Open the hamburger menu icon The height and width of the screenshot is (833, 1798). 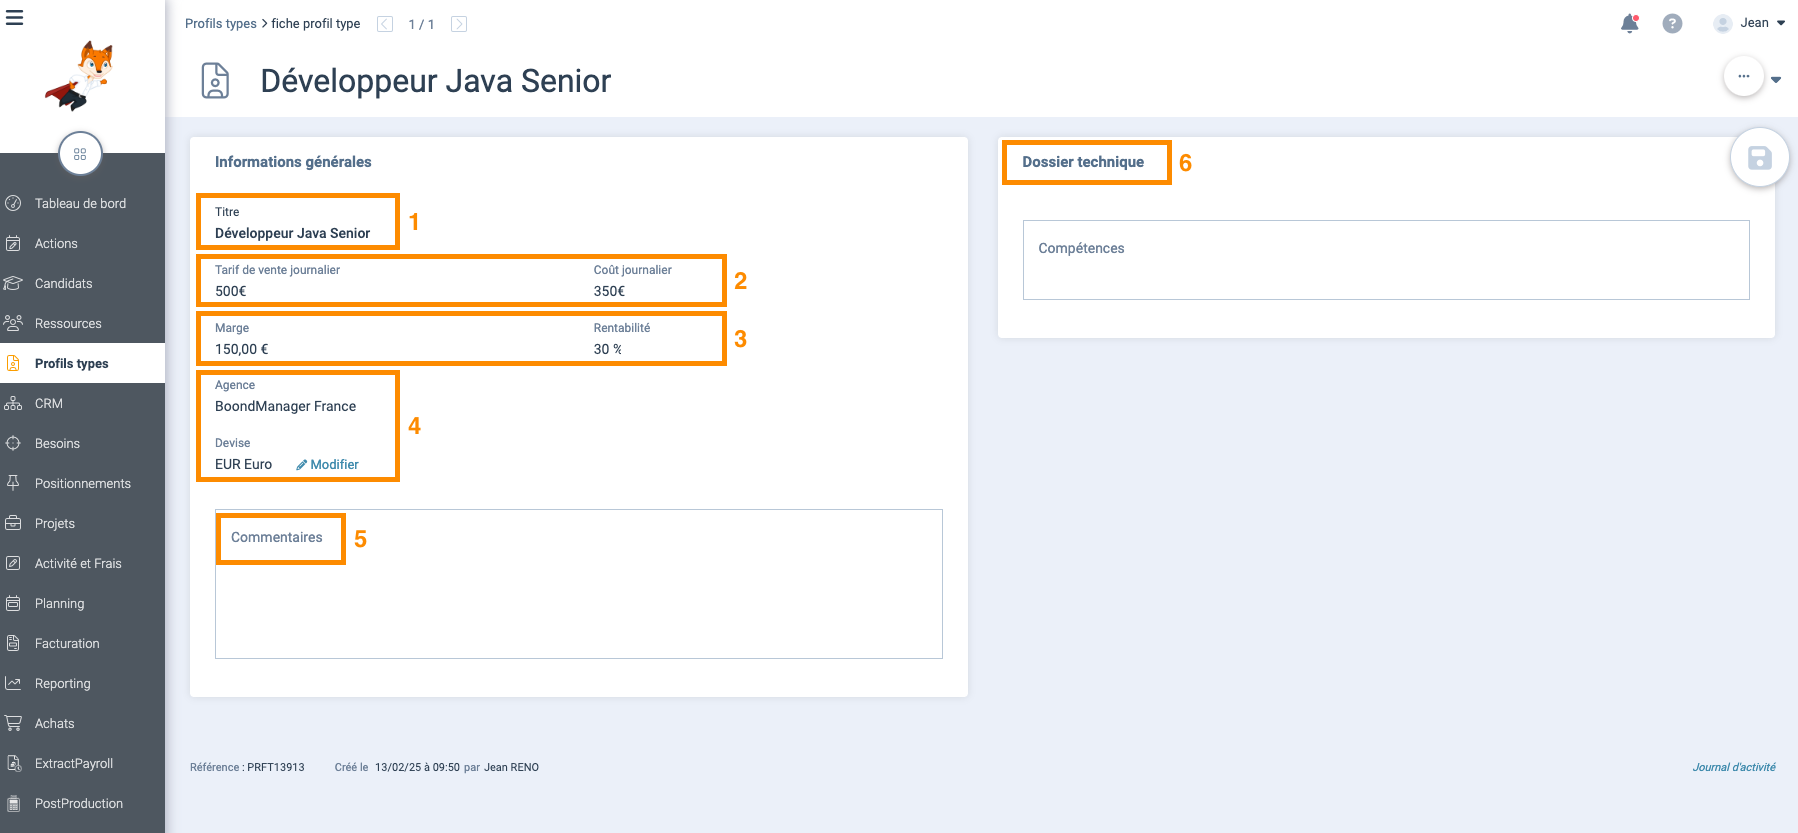tap(15, 18)
